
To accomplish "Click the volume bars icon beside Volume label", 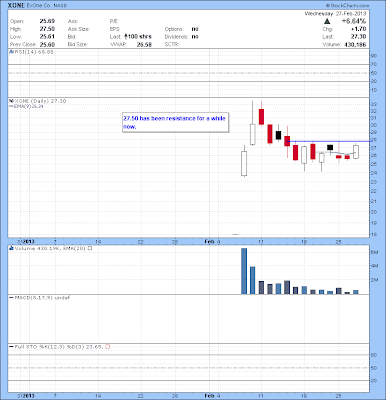I will point(11,248).
